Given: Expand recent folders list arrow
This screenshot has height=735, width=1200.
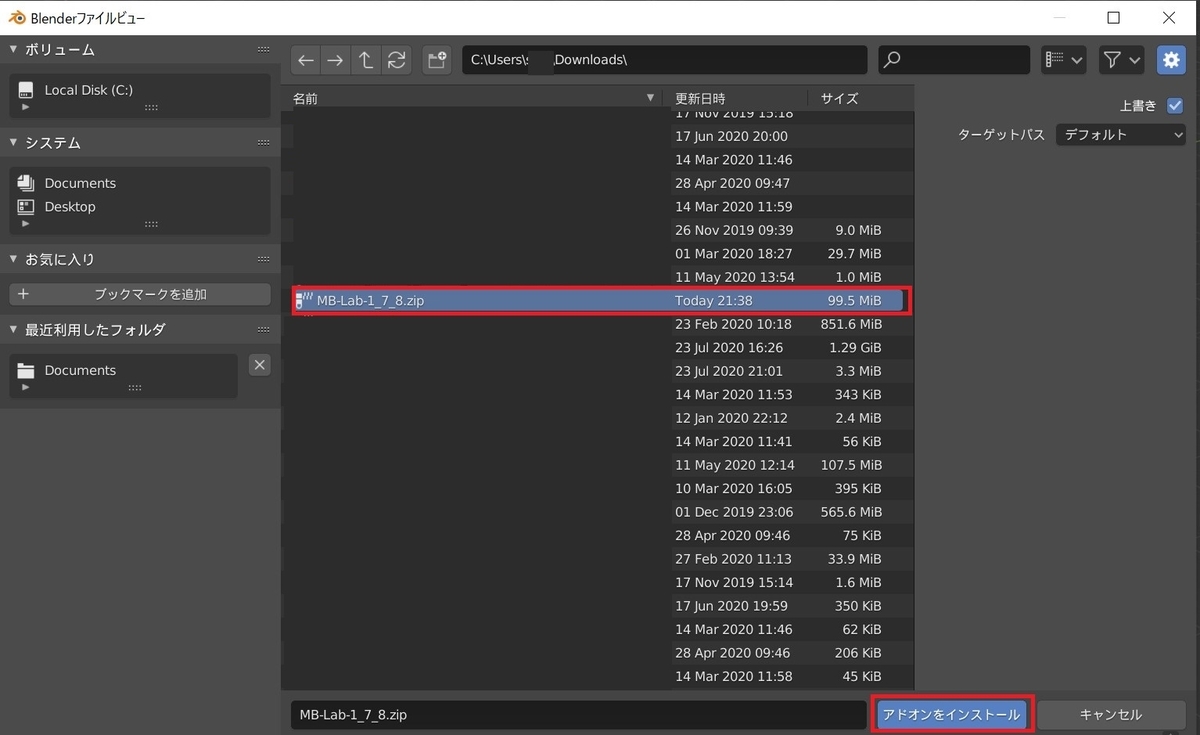Looking at the screenshot, I should (26, 387).
